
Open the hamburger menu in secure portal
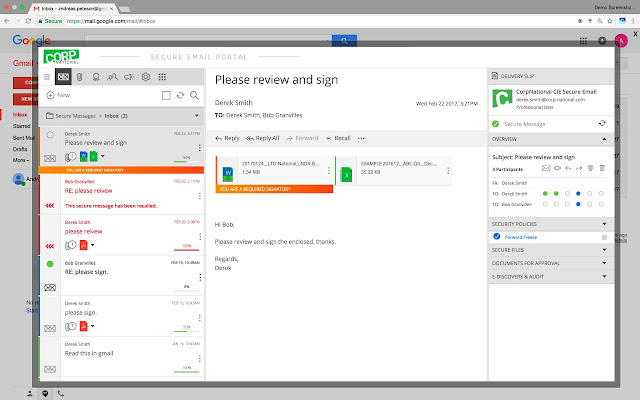pyautogui.click(x=47, y=77)
